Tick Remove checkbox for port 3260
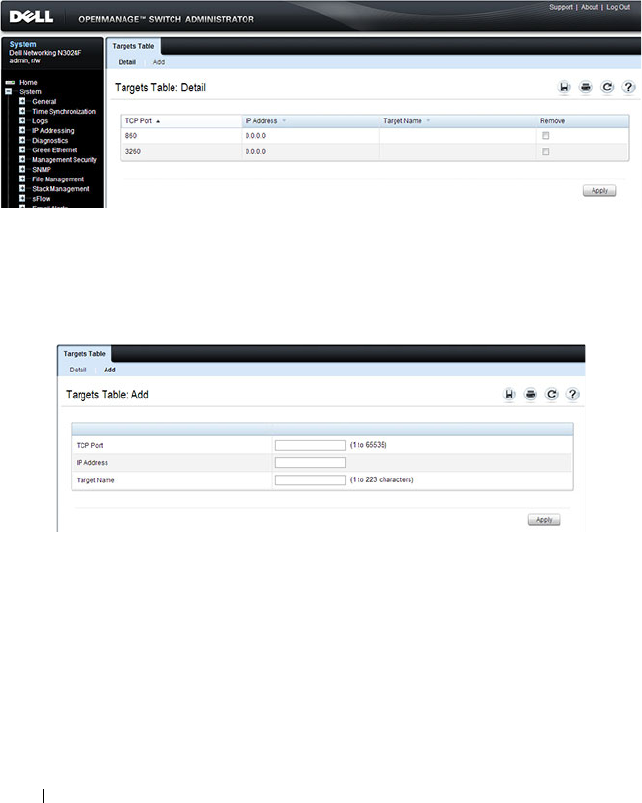The image size is (642, 803). coord(546,152)
